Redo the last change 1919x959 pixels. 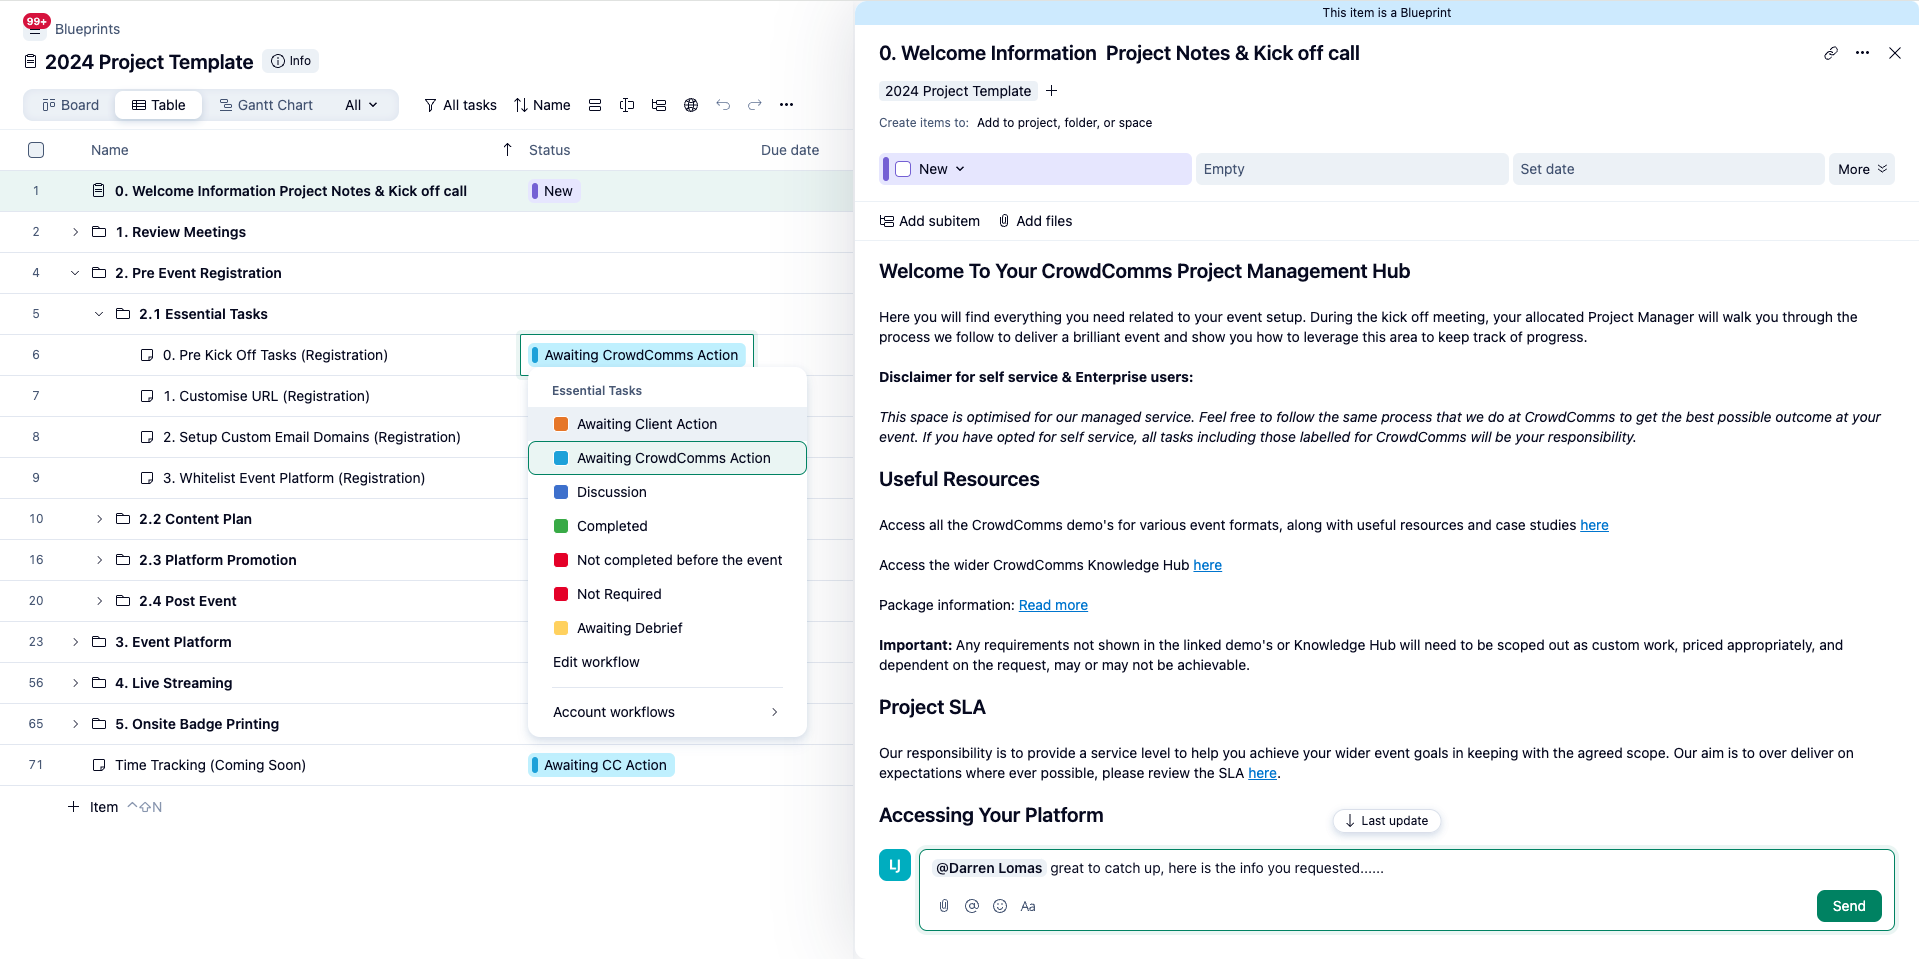tap(754, 104)
